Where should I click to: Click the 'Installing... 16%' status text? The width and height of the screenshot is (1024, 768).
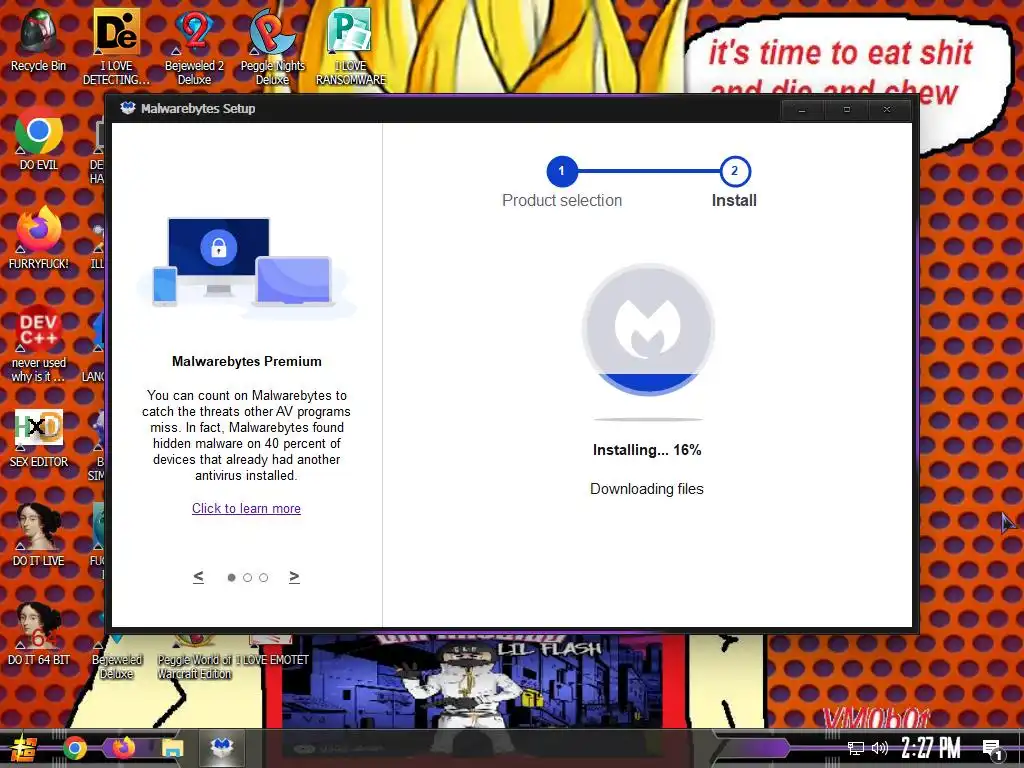coord(647,450)
